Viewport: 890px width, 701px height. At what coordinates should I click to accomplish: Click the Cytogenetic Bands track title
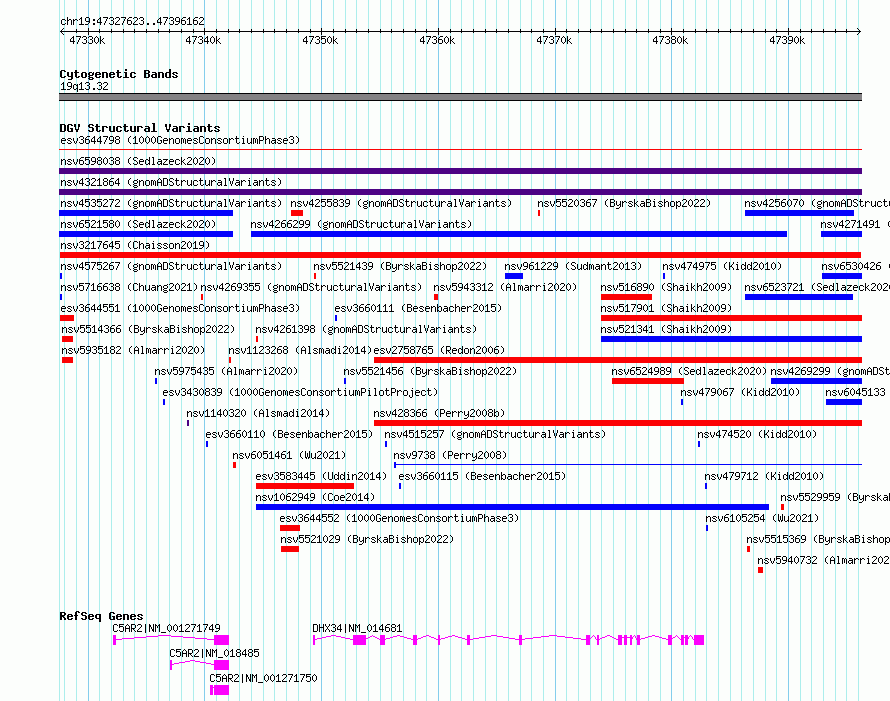(119, 74)
